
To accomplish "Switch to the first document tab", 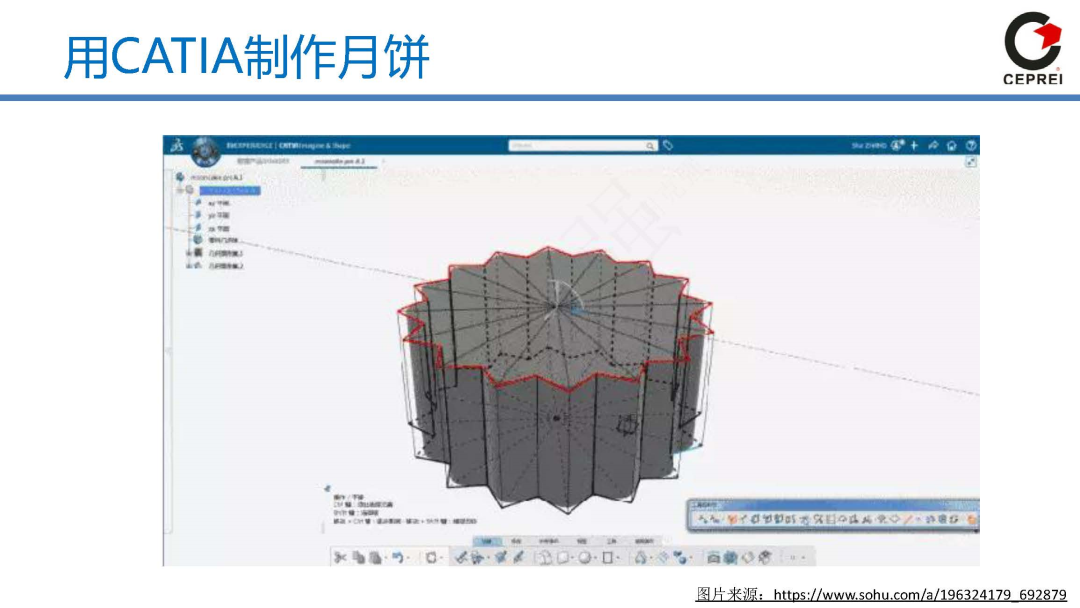I will 263,161.
